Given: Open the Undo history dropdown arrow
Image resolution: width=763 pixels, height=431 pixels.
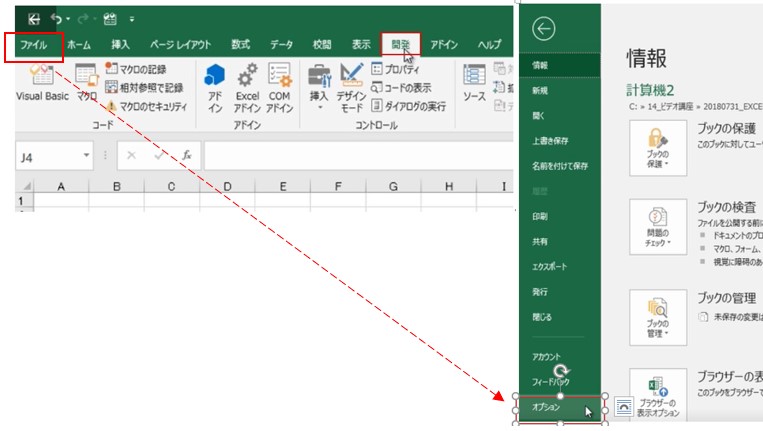Looking at the screenshot, I should click(68, 19).
